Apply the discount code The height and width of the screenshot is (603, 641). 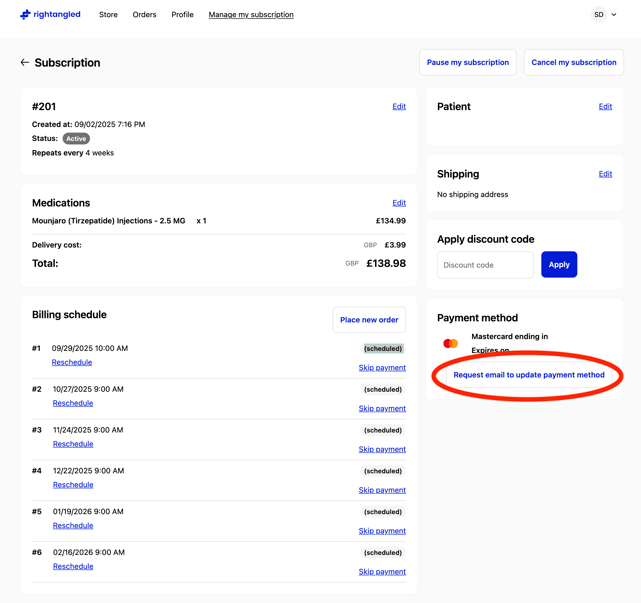[x=559, y=265]
